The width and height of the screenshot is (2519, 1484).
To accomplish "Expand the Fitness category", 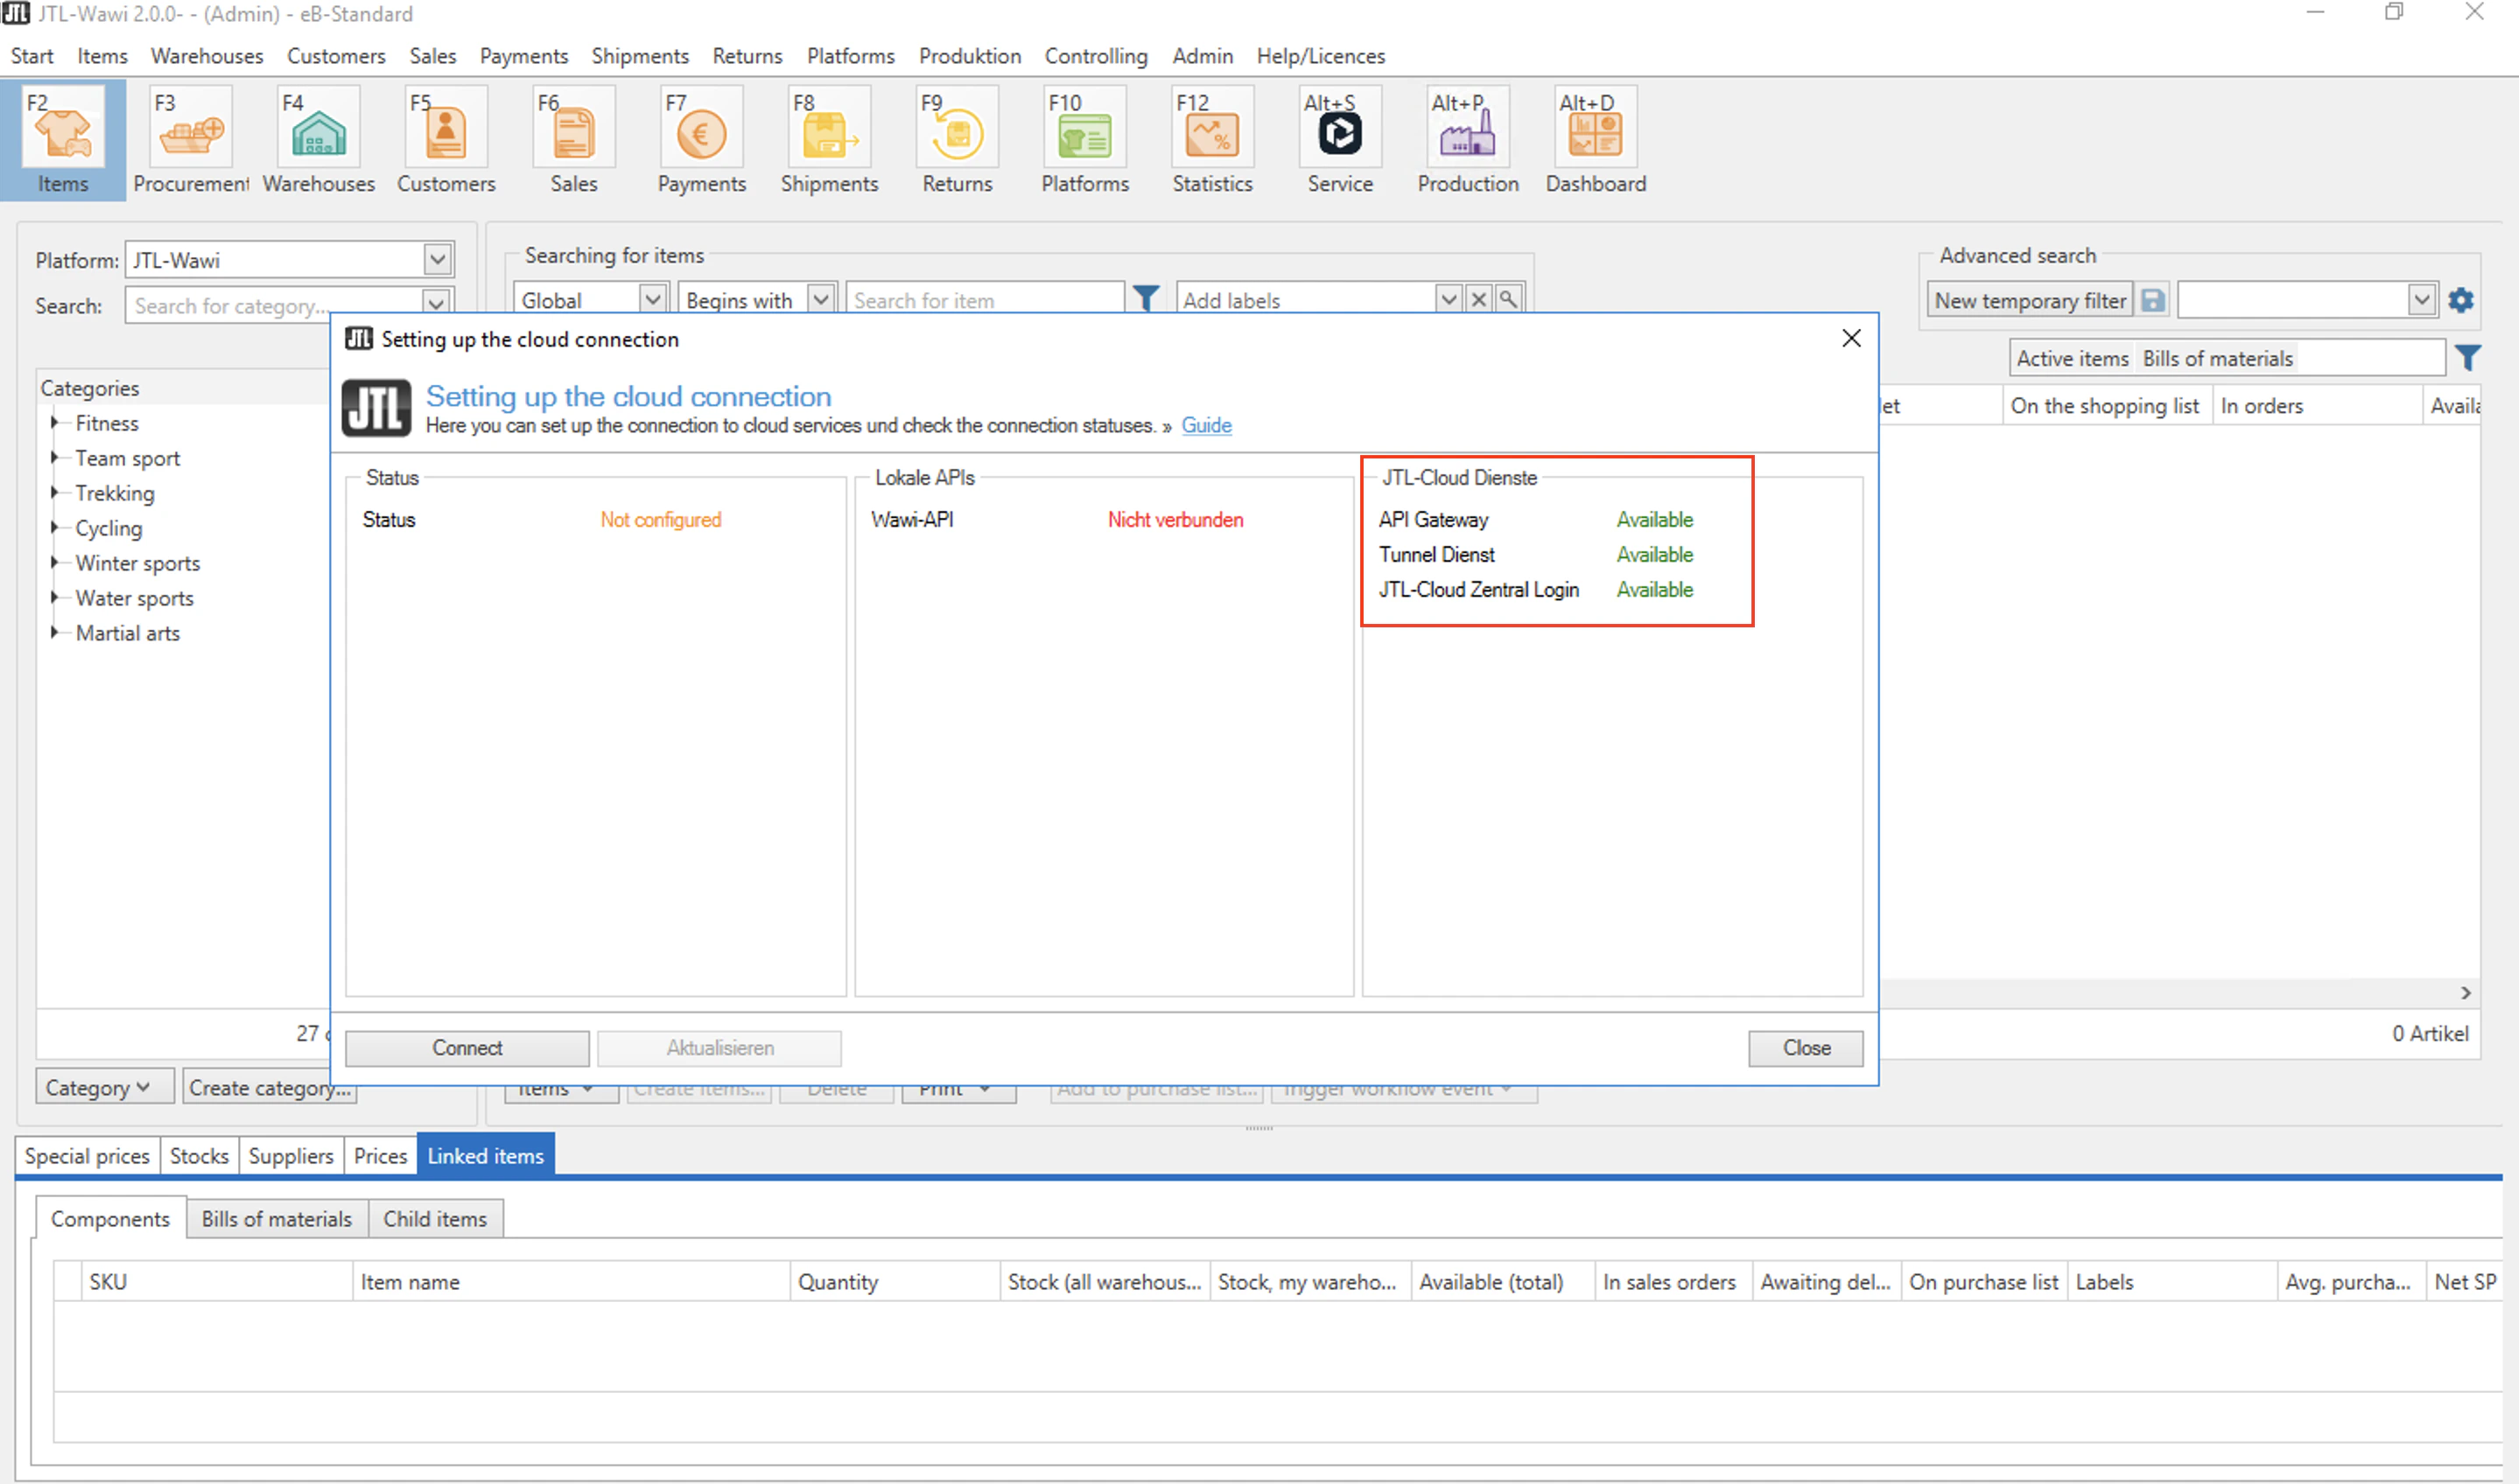I will tap(56, 422).
